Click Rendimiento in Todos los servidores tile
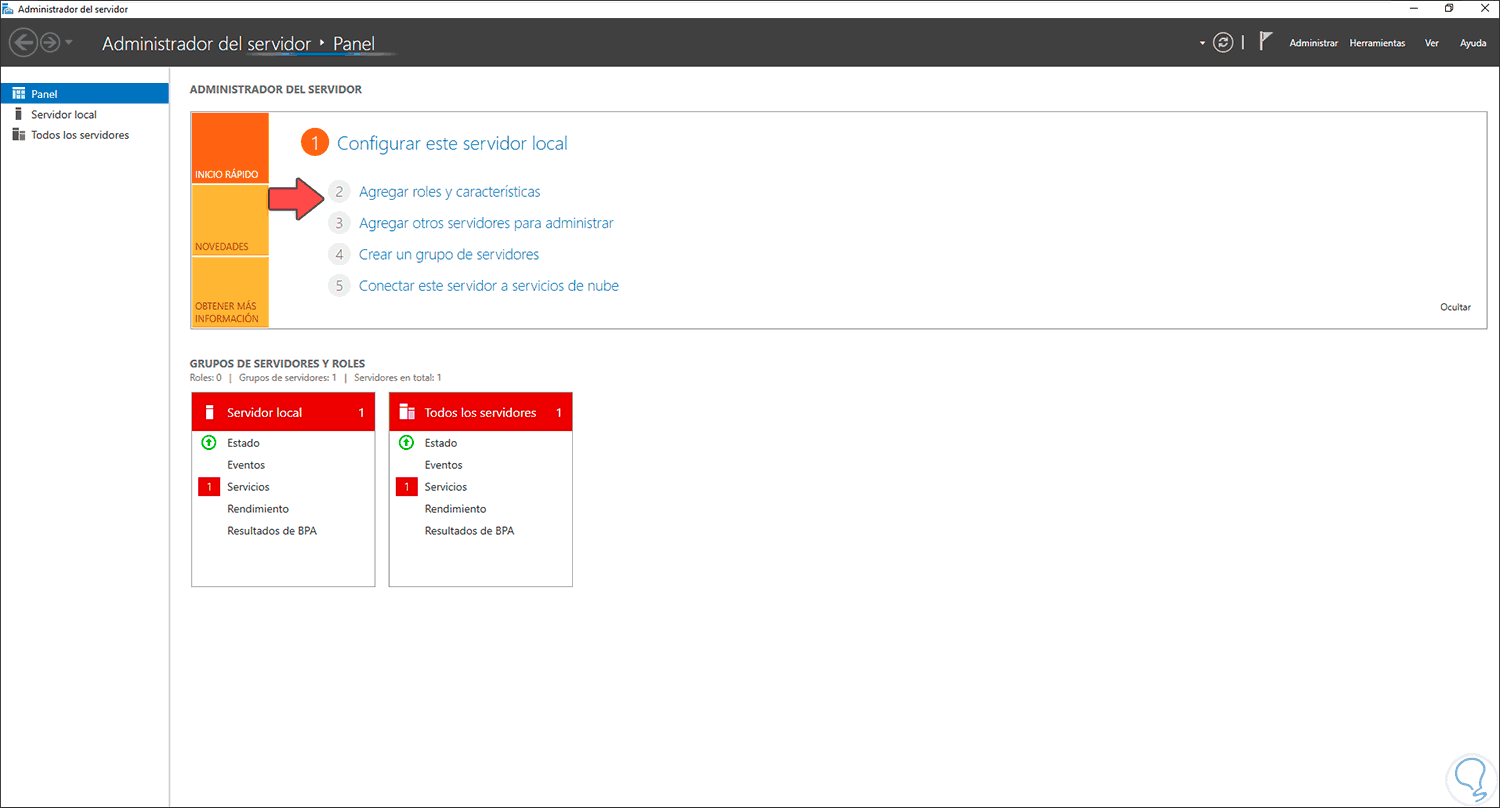This screenshot has width=1500, height=808. coord(455,509)
